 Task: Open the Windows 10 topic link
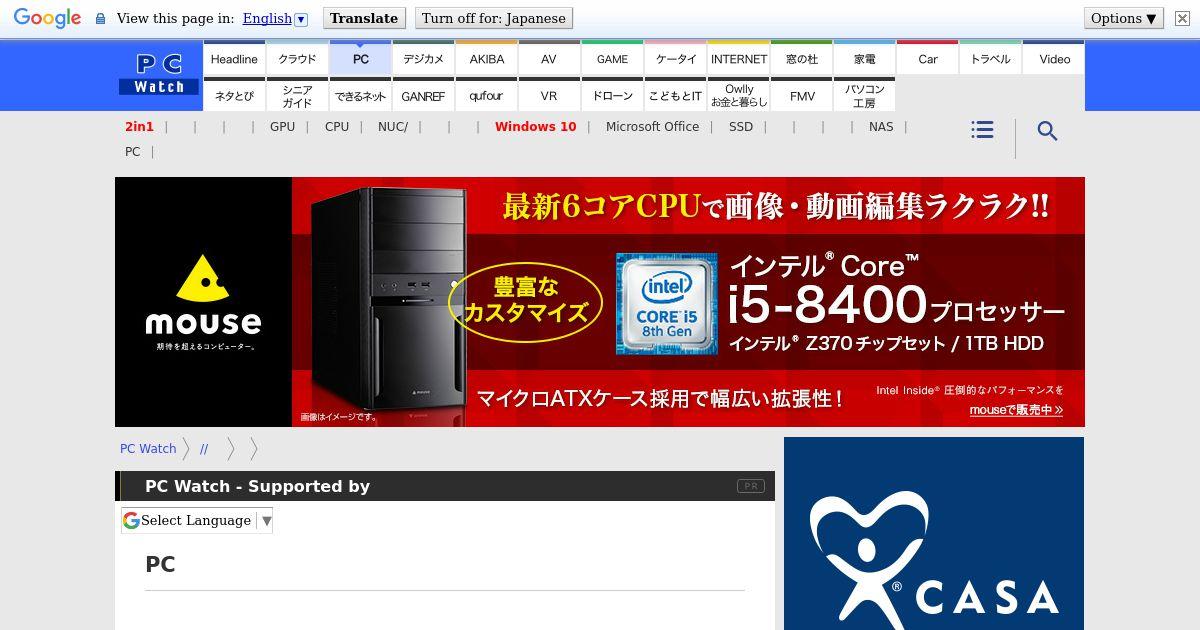coord(535,126)
